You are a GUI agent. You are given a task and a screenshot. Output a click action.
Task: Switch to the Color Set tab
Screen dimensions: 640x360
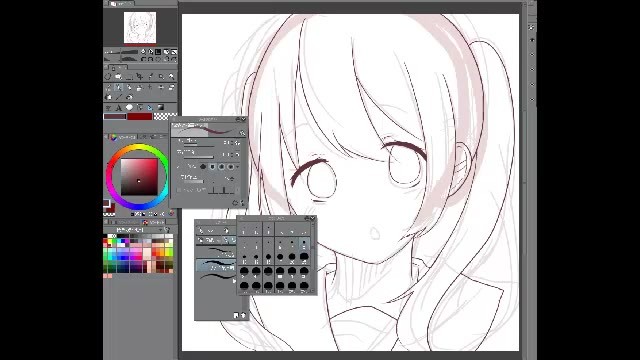click(153, 222)
